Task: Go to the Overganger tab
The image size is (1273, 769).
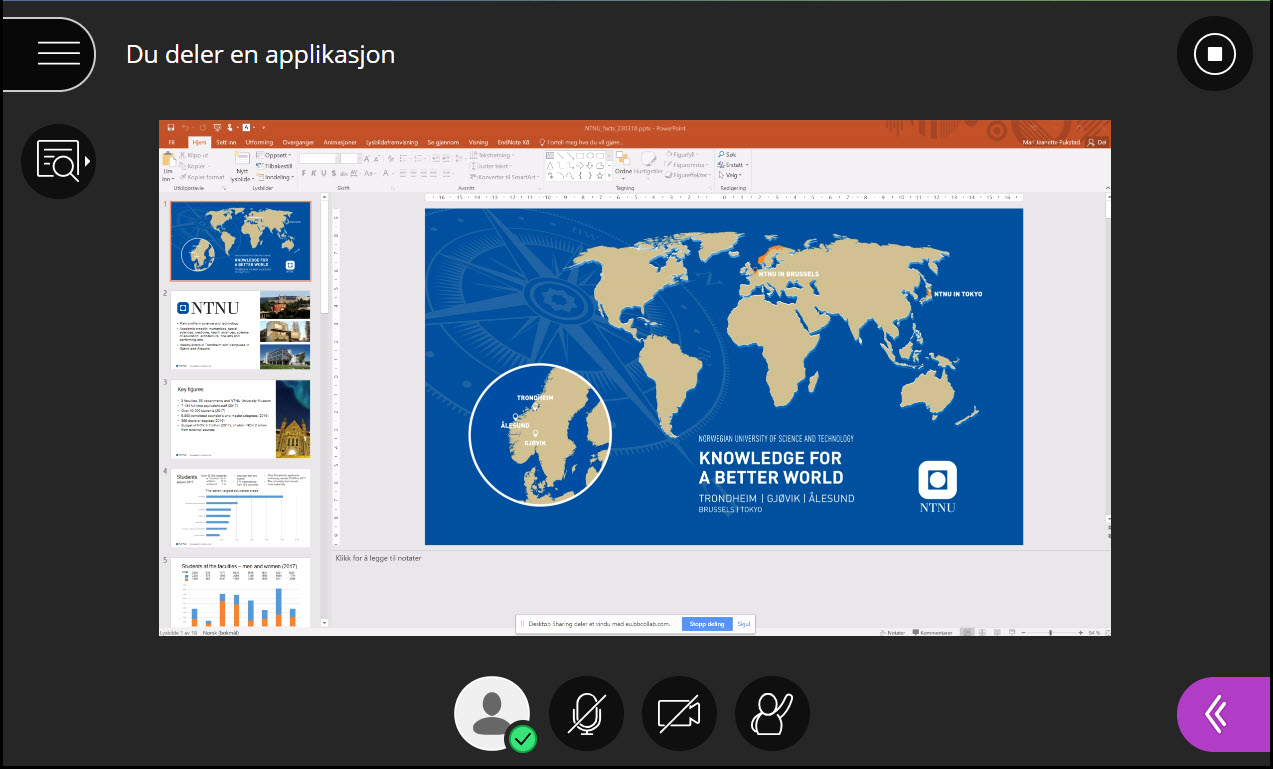Action: coord(299,143)
